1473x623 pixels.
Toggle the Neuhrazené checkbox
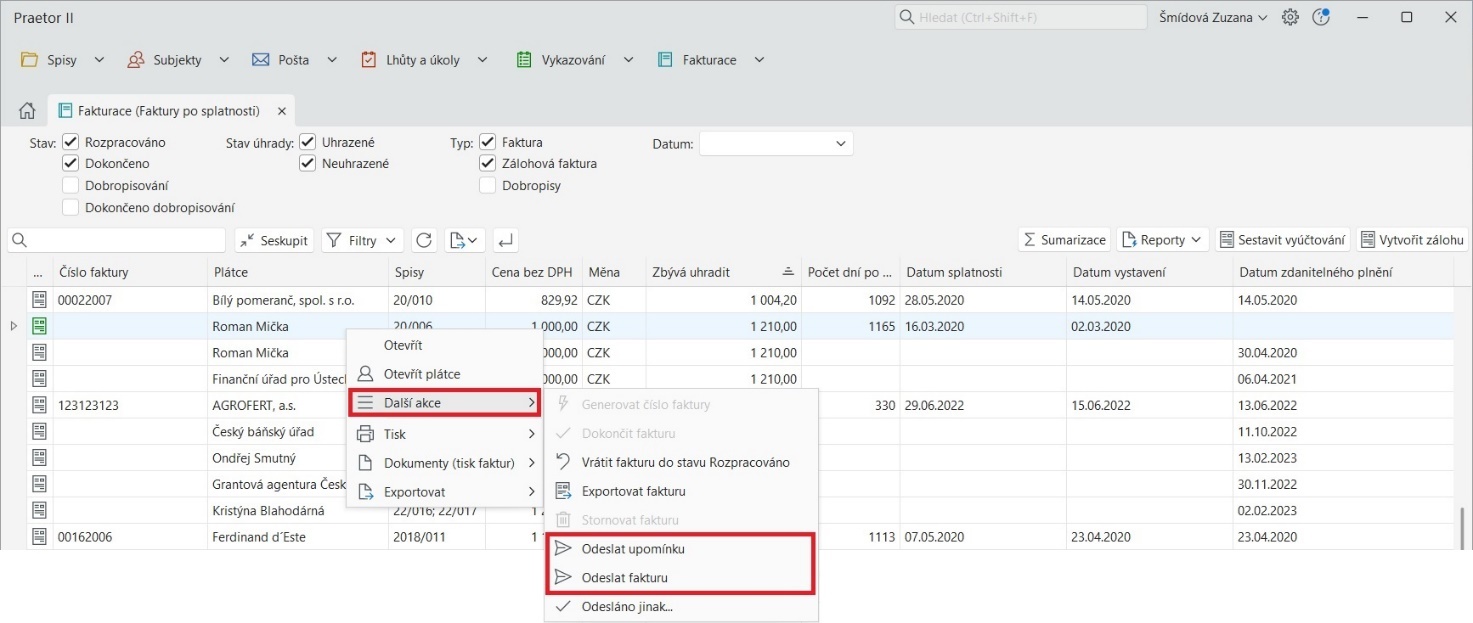click(x=307, y=163)
